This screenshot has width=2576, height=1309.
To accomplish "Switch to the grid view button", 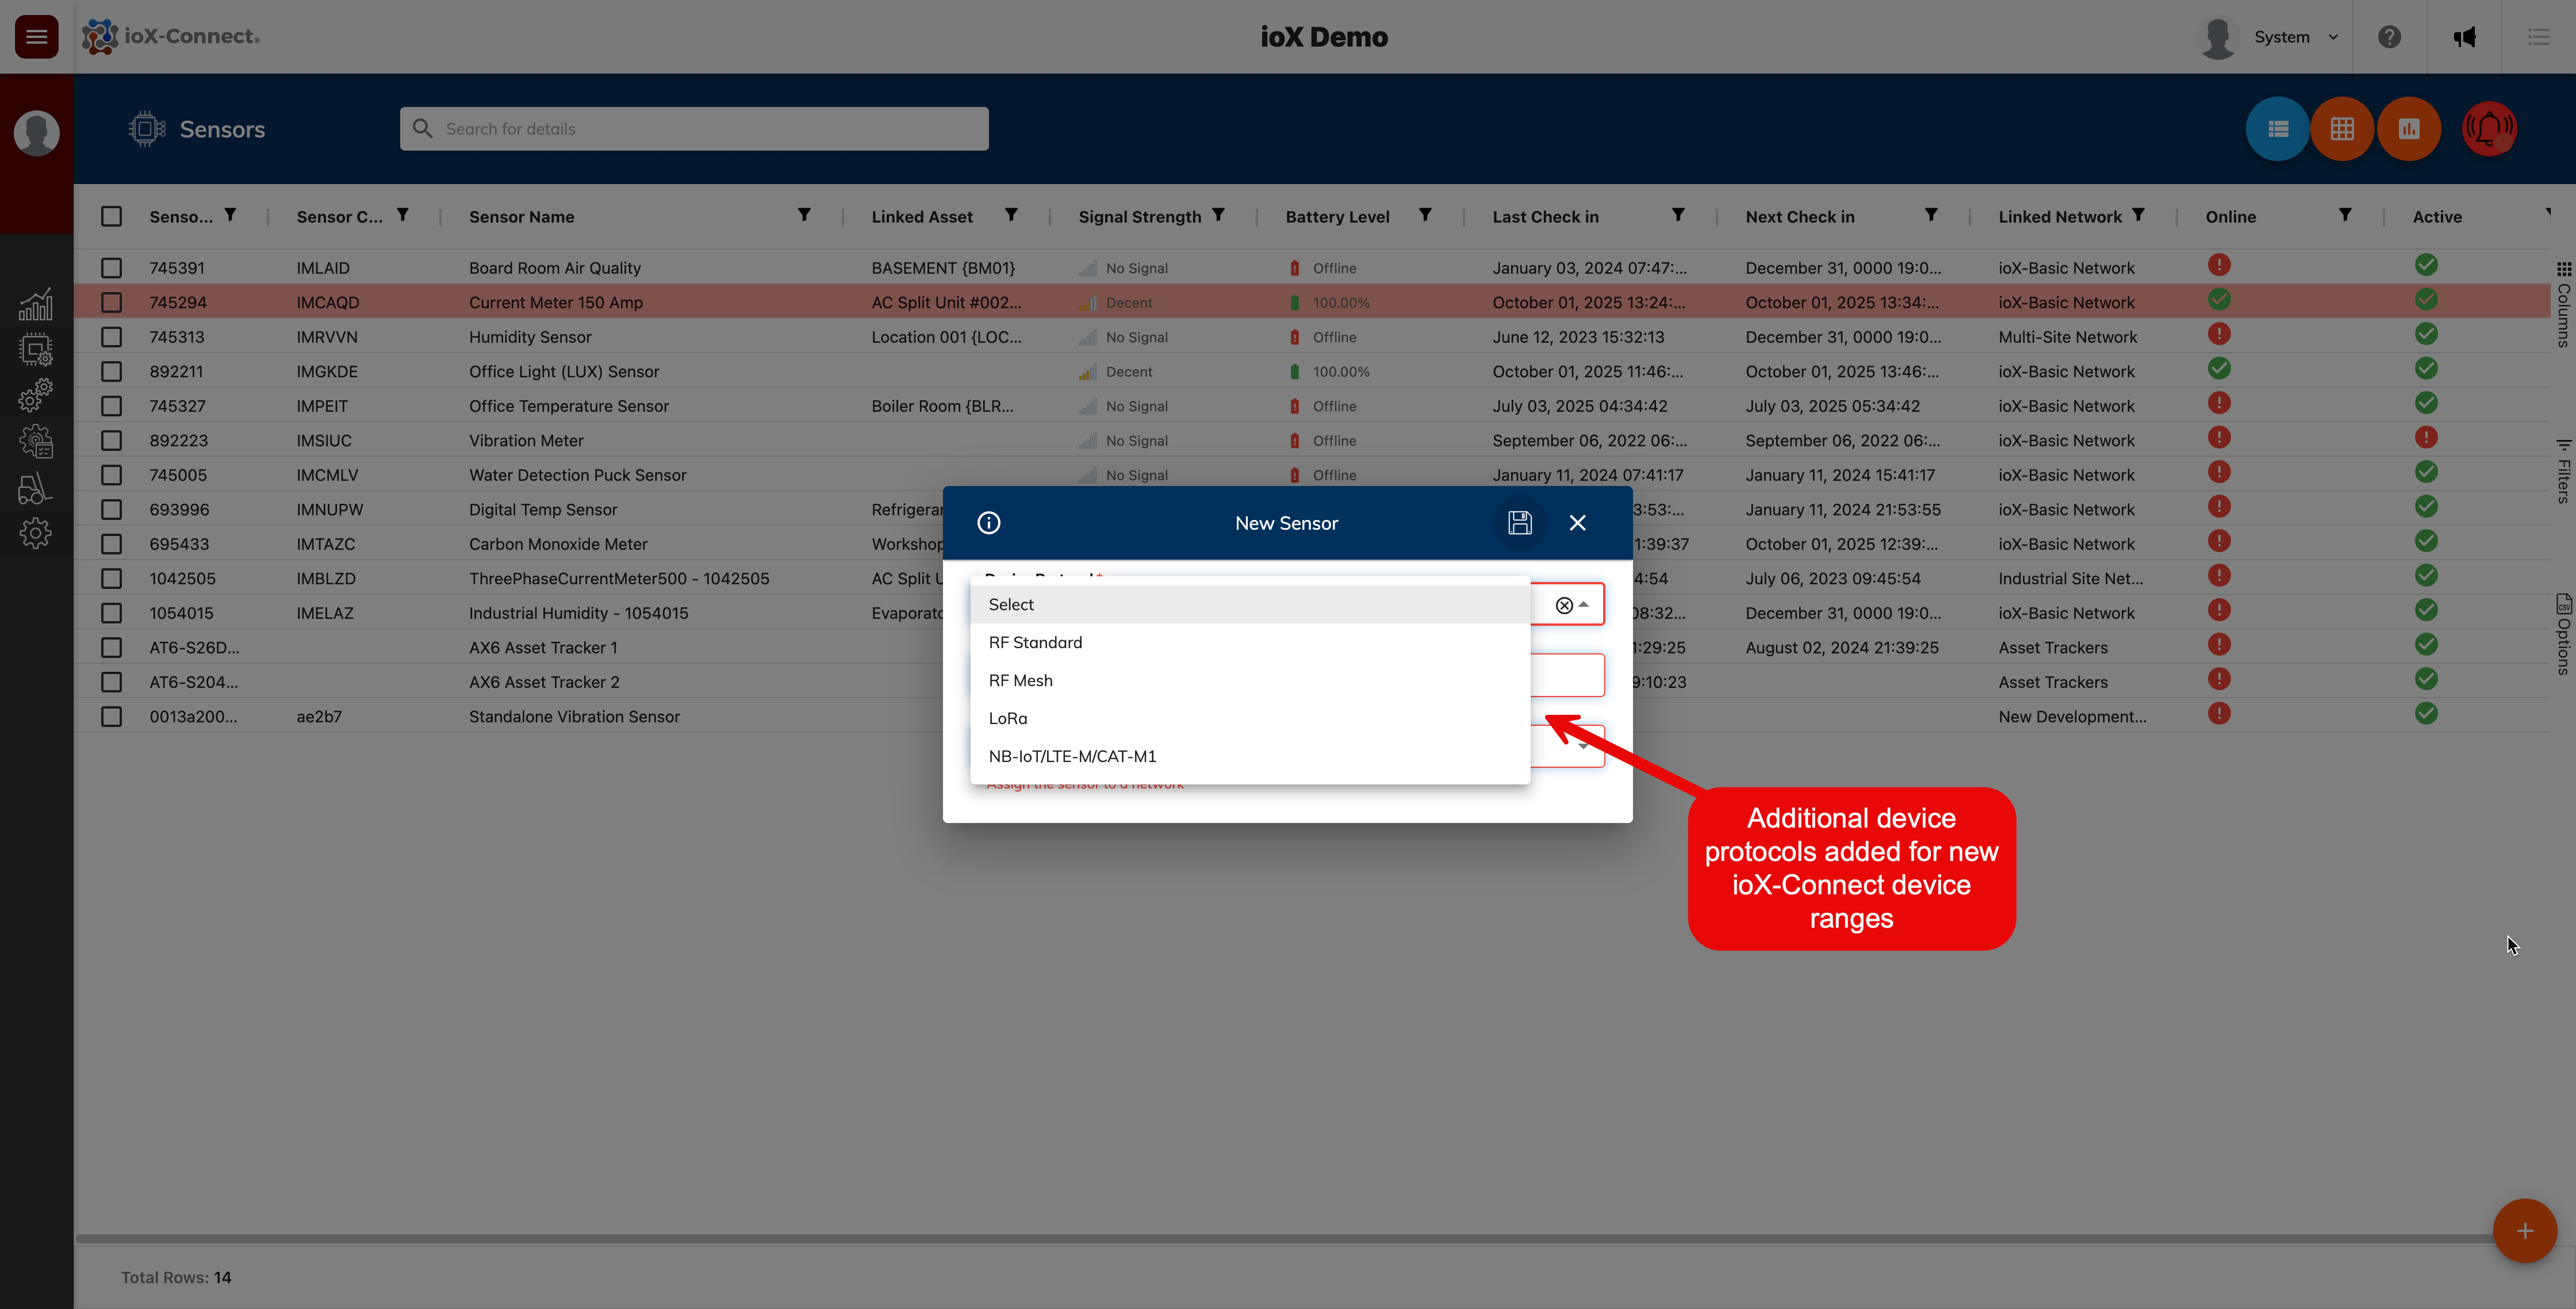I will coord(2342,129).
